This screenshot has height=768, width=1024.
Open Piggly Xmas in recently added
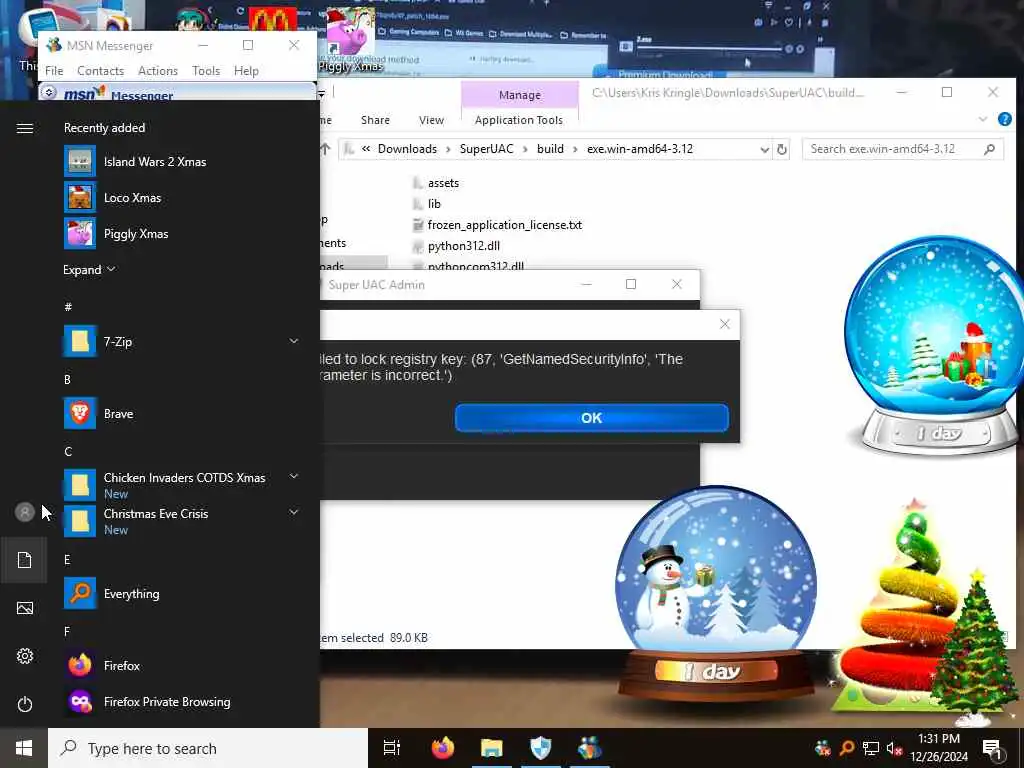136,234
